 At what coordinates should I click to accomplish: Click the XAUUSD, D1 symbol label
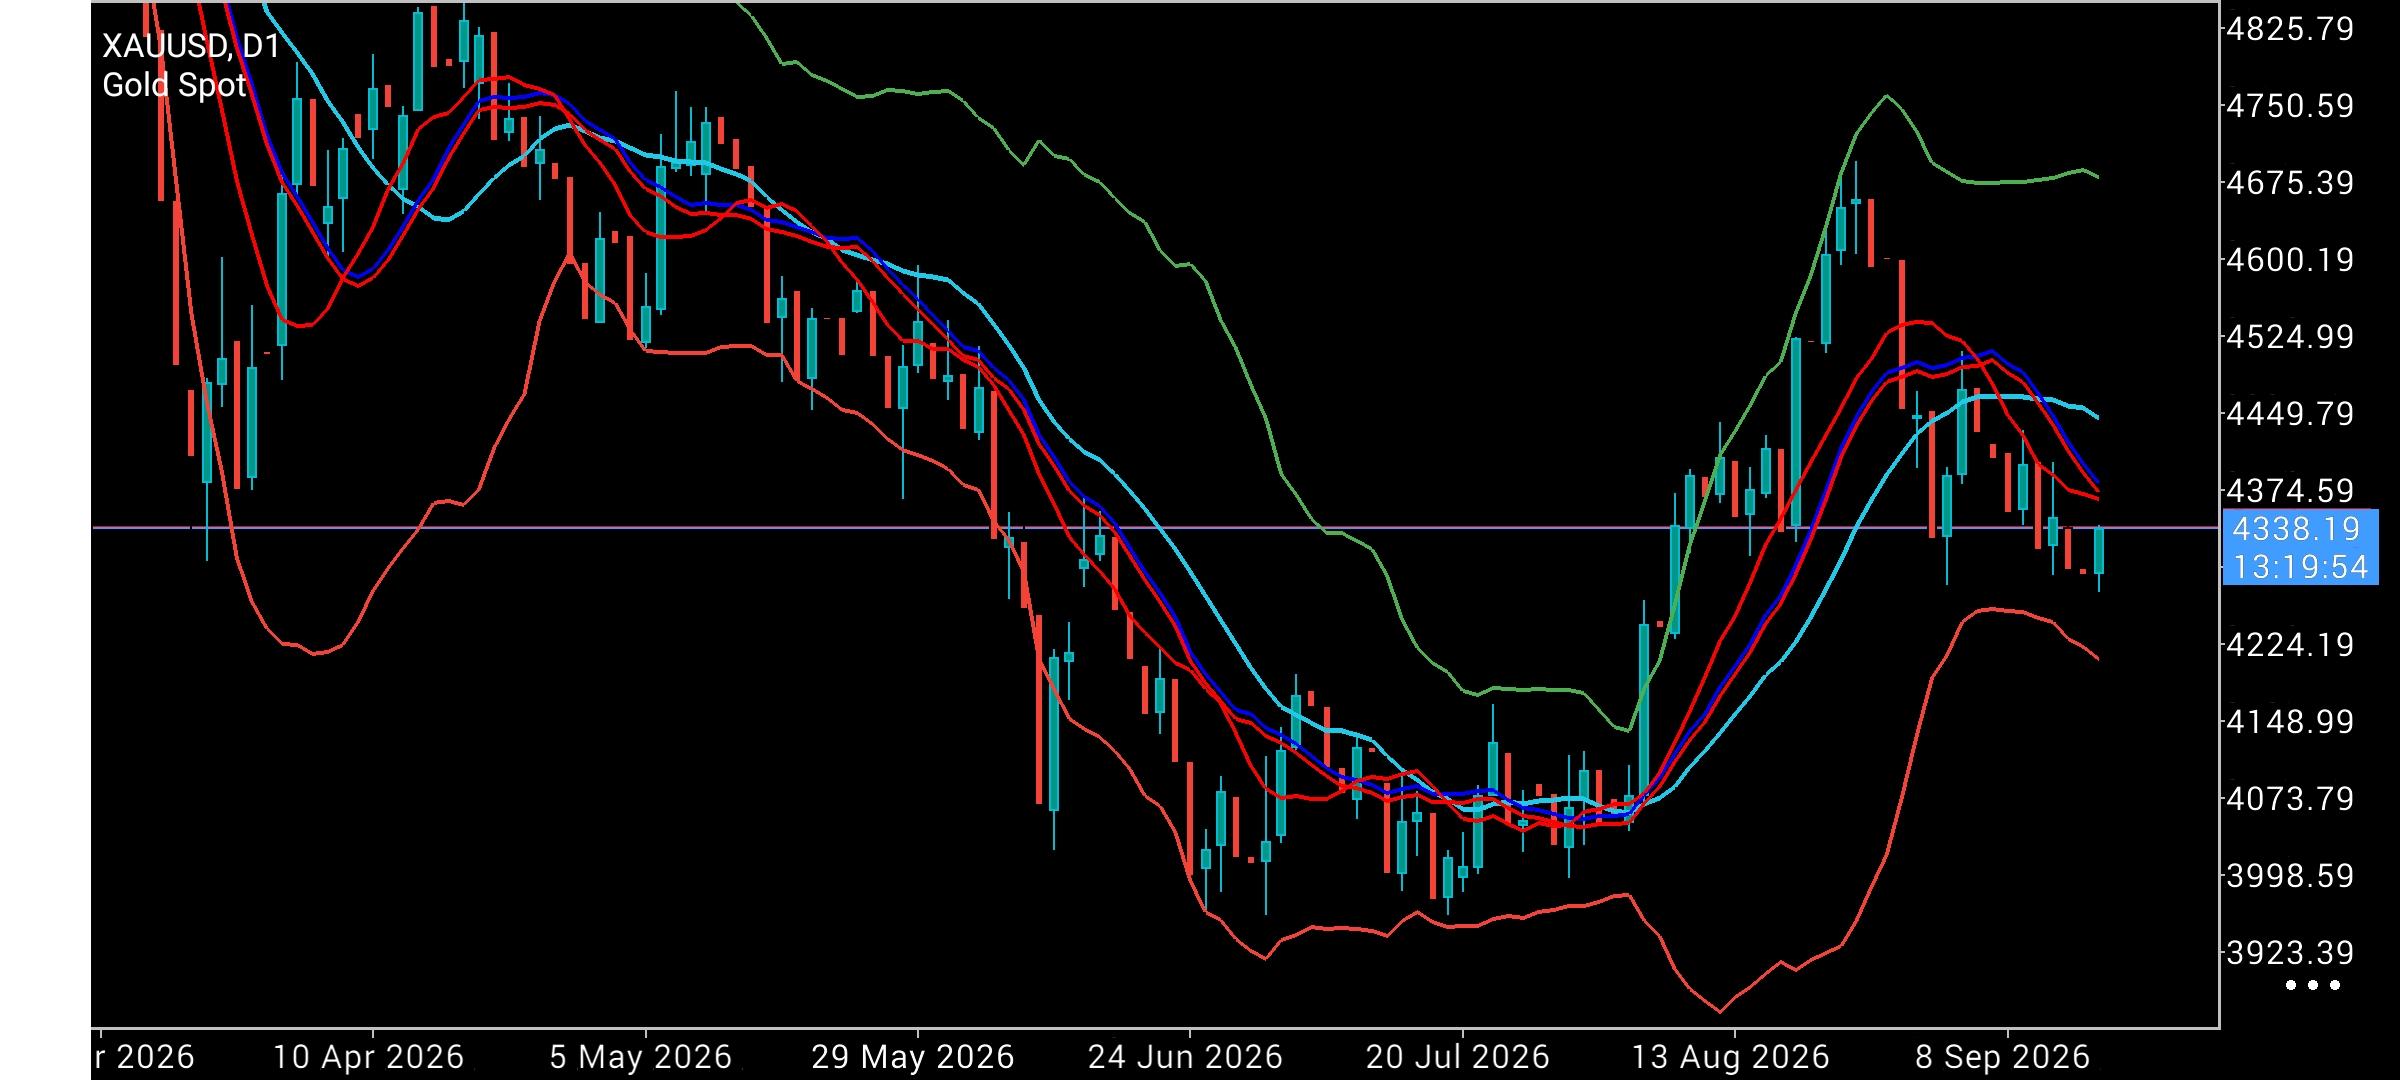(191, 46)
